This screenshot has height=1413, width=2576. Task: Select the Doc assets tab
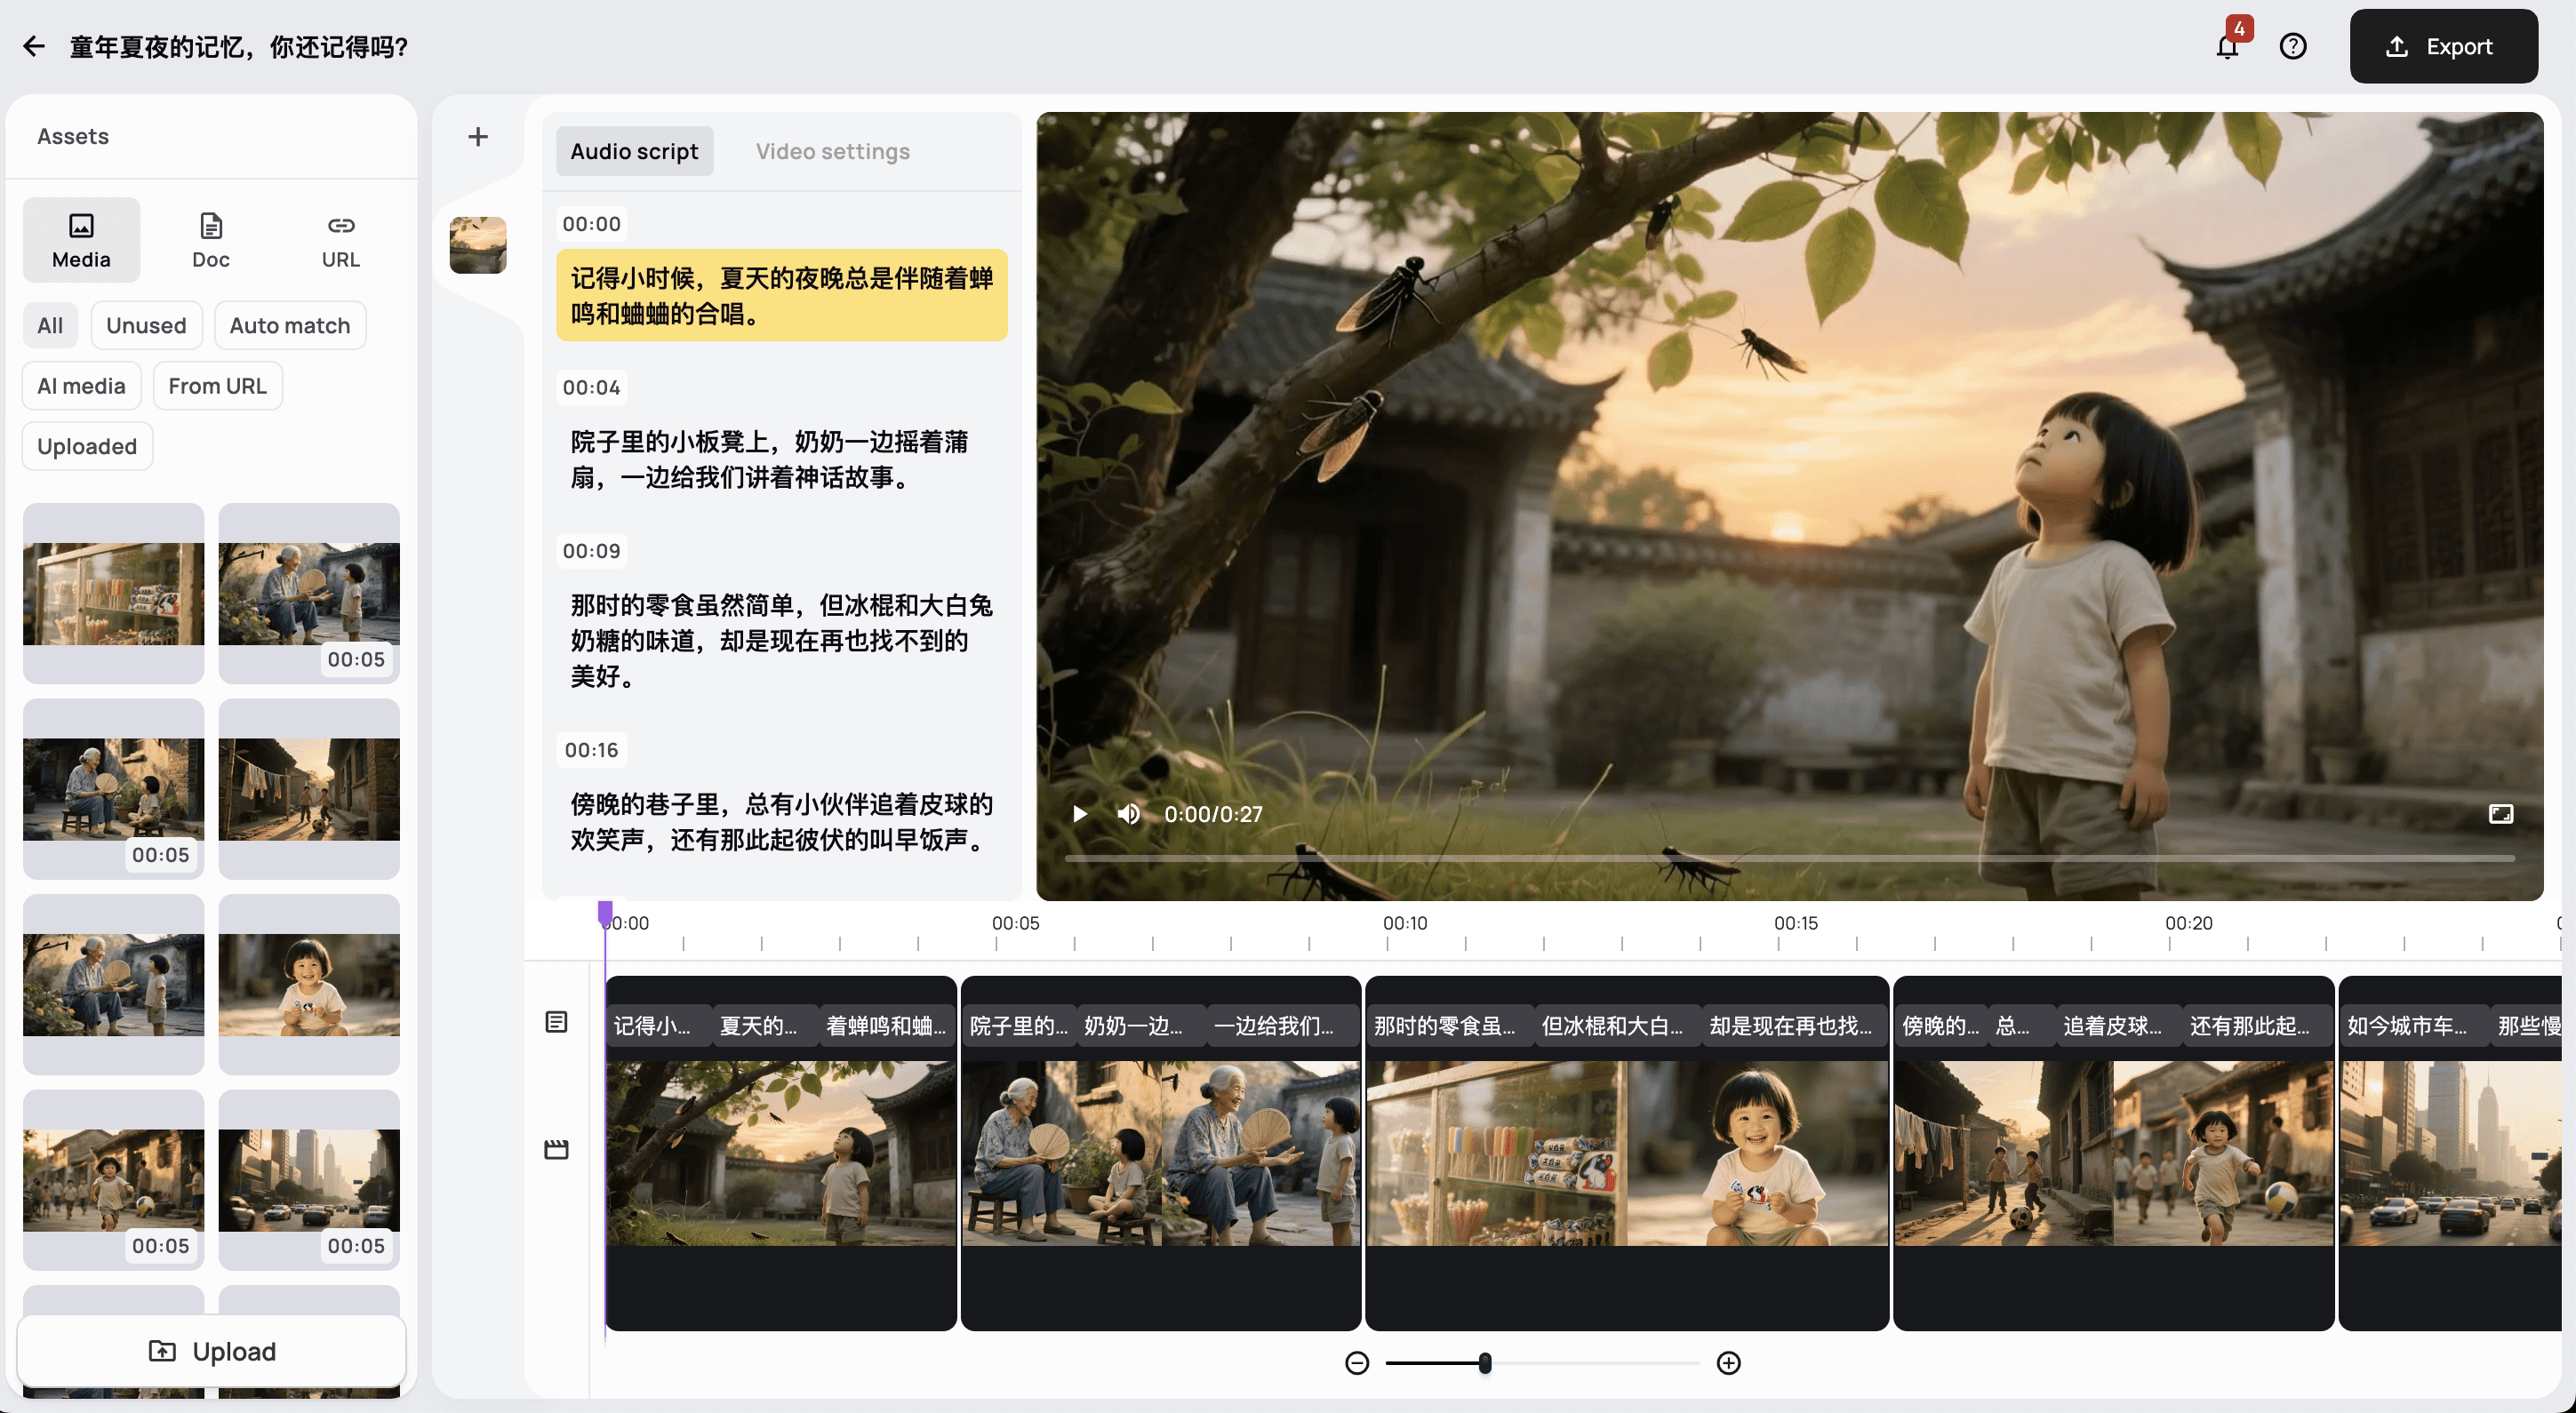(x=210, y=240)
